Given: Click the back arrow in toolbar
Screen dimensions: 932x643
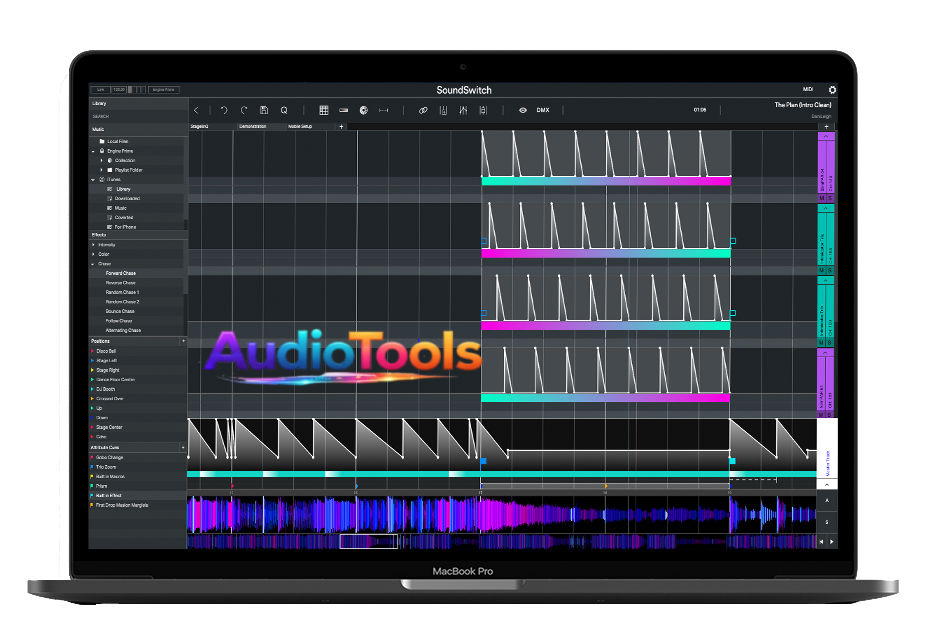Looking at the screenshot, I should [x=196, y=110].
